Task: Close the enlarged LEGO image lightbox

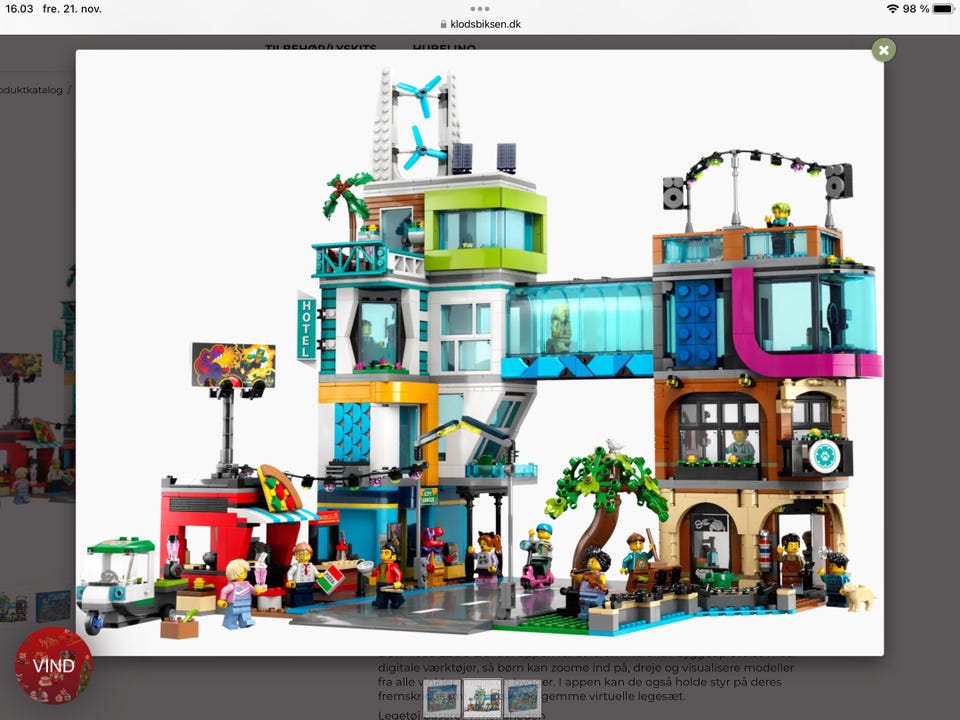Action: tap(883, 50)
